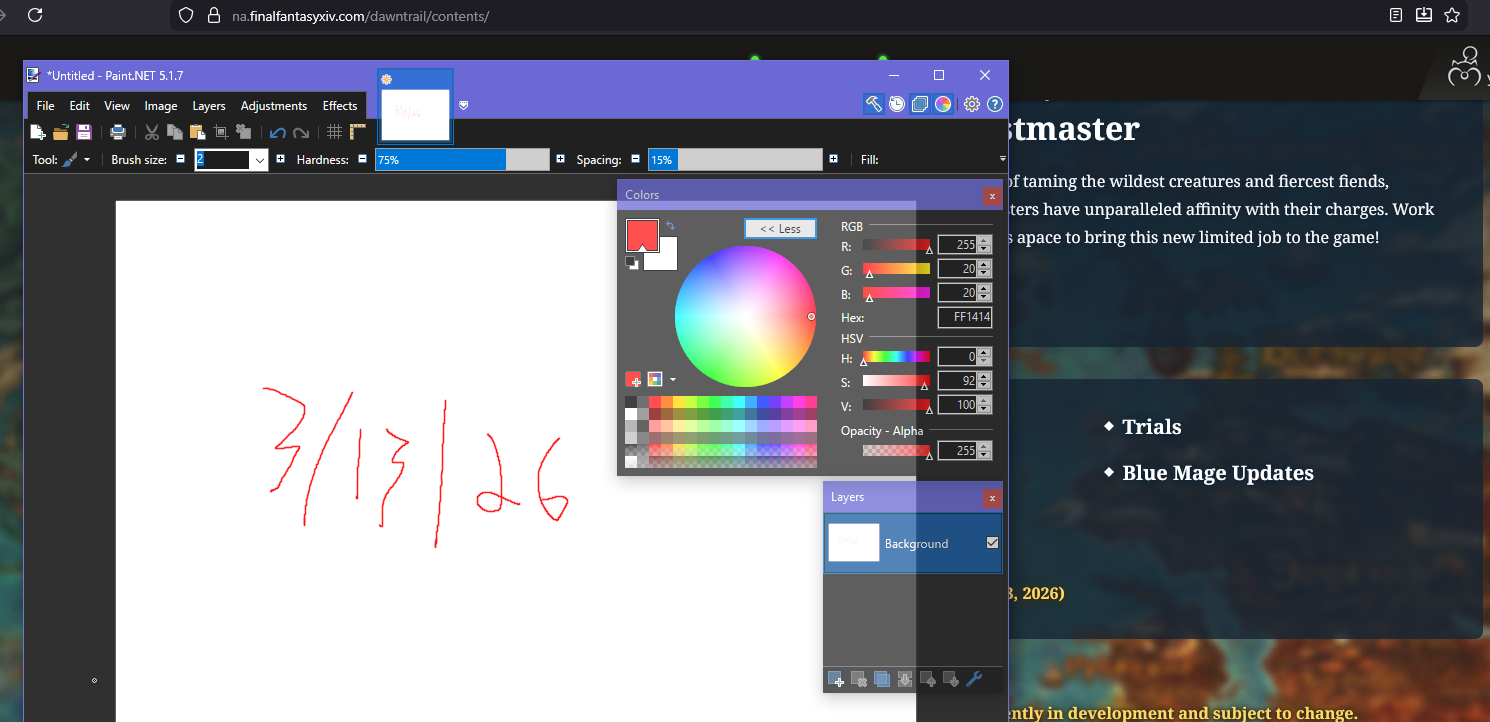Open an image file via the folder icon
Viewport: 1490px width, 722px height.
pos(61,132)
